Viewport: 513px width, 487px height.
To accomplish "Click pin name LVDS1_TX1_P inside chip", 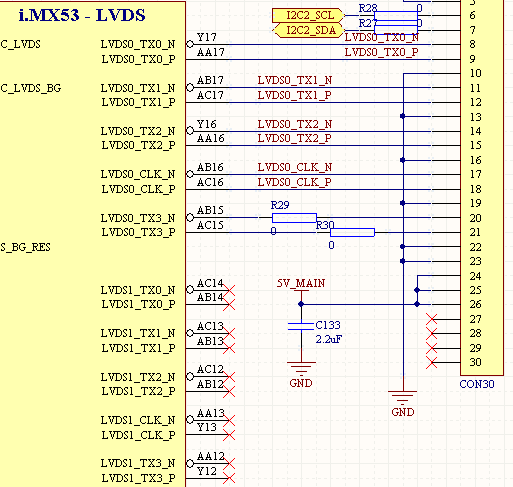I will click(138, 348).
